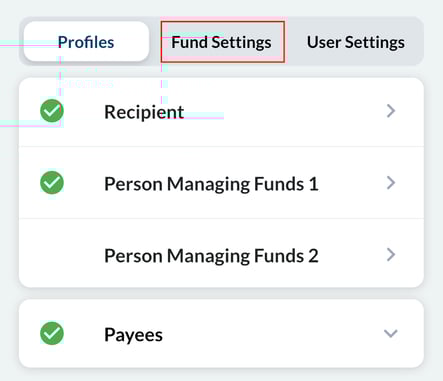Click the green checkmark for Person Managing Funds 1
This screenshot has width=443, height=381.
[x=52, y=183]
